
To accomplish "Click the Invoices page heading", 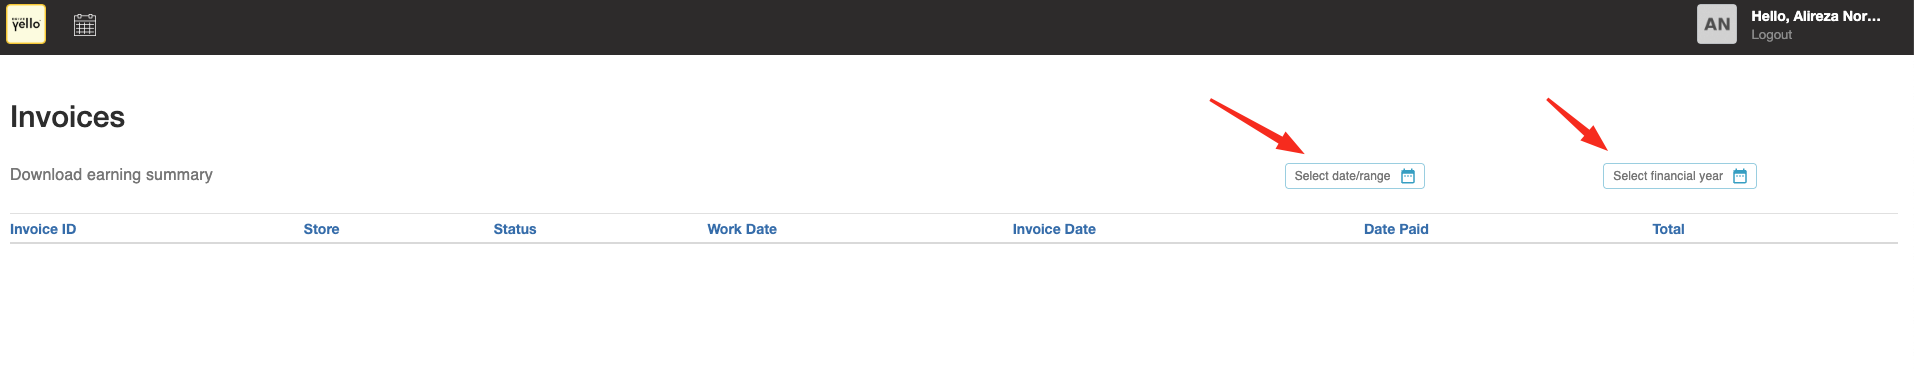I will (x=67, y=117).
